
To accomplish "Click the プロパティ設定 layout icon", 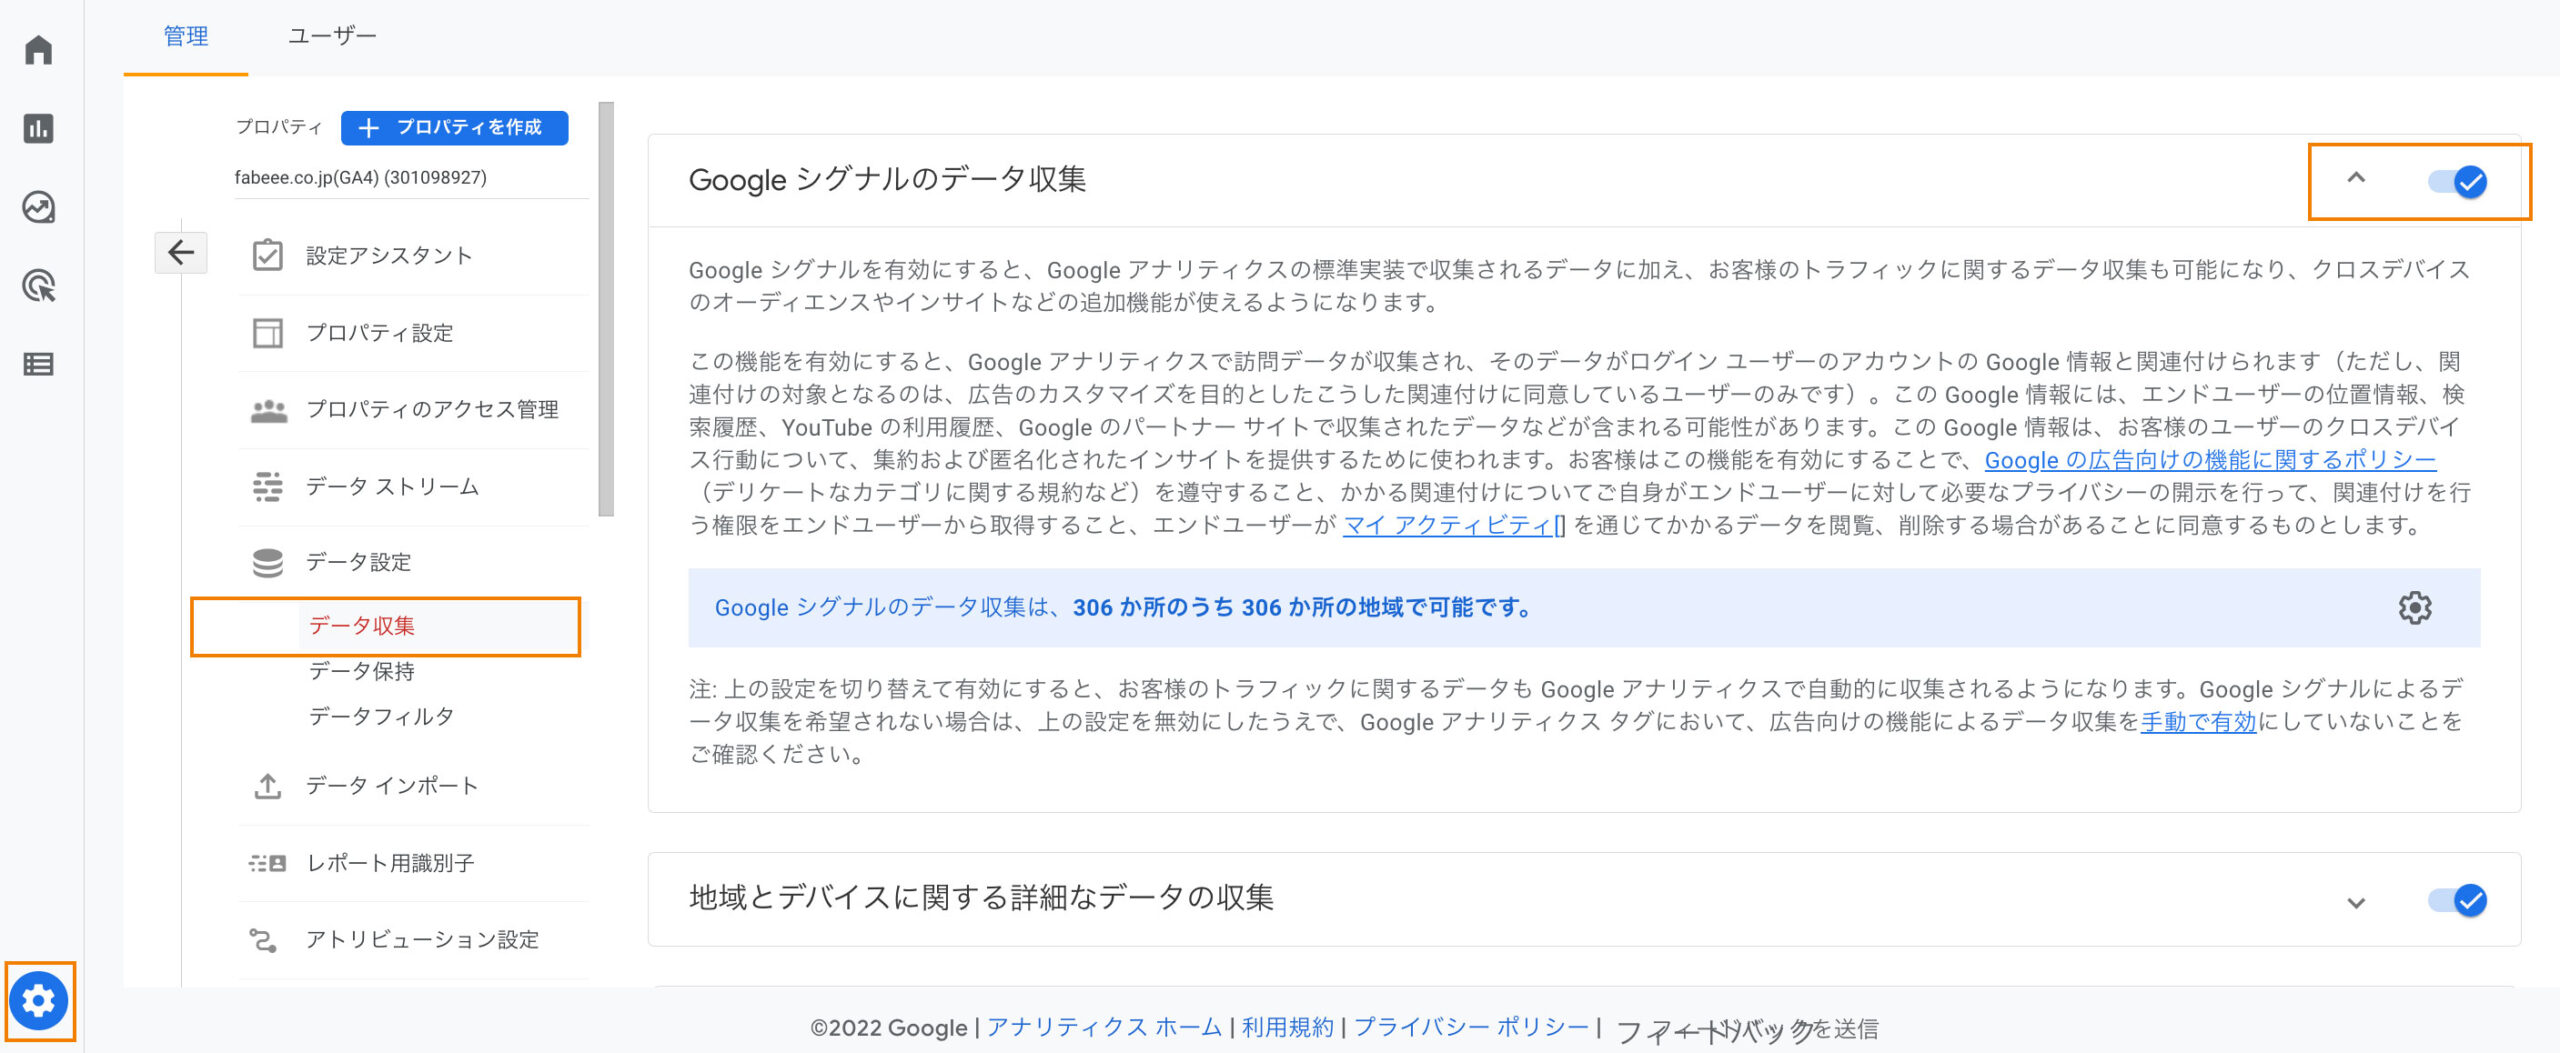I will point(267,332).
